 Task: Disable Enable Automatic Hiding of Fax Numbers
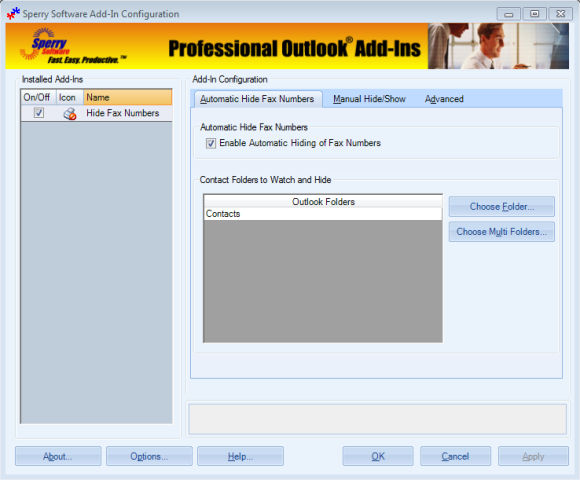point(211,143)
